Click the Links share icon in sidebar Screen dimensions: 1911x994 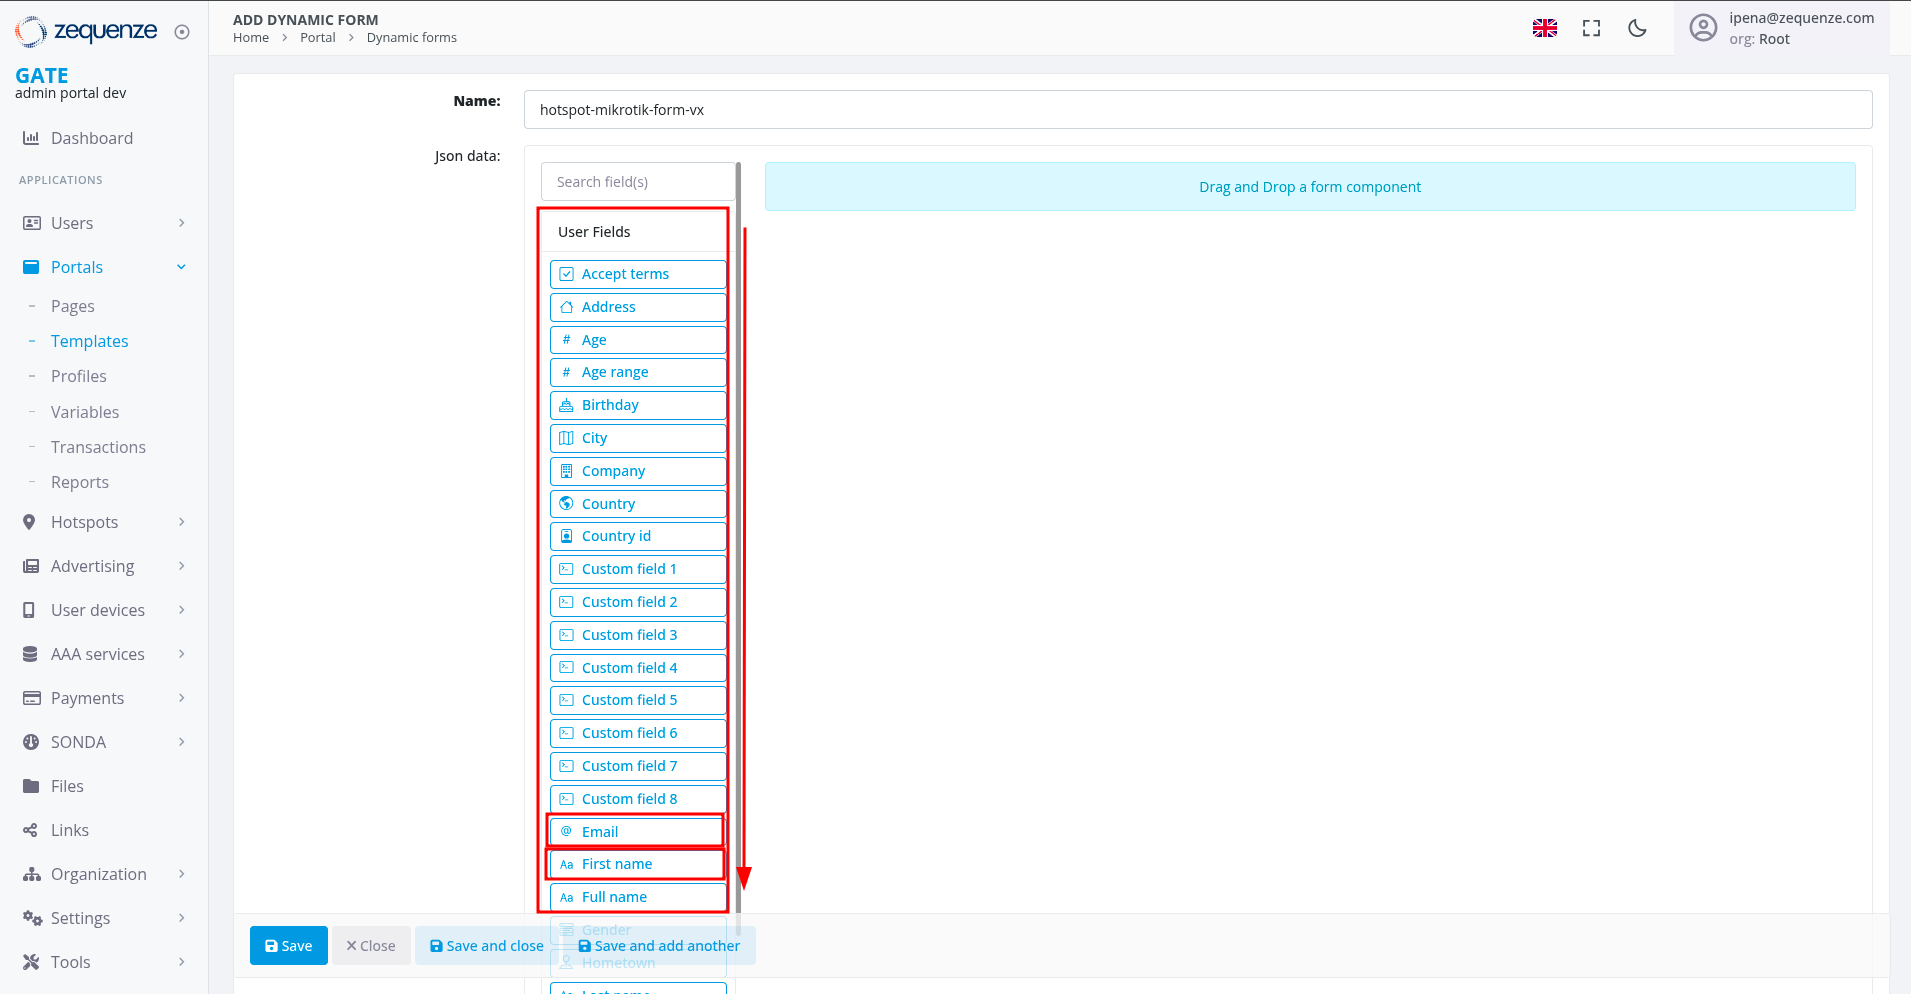click(x=31, y=830)
